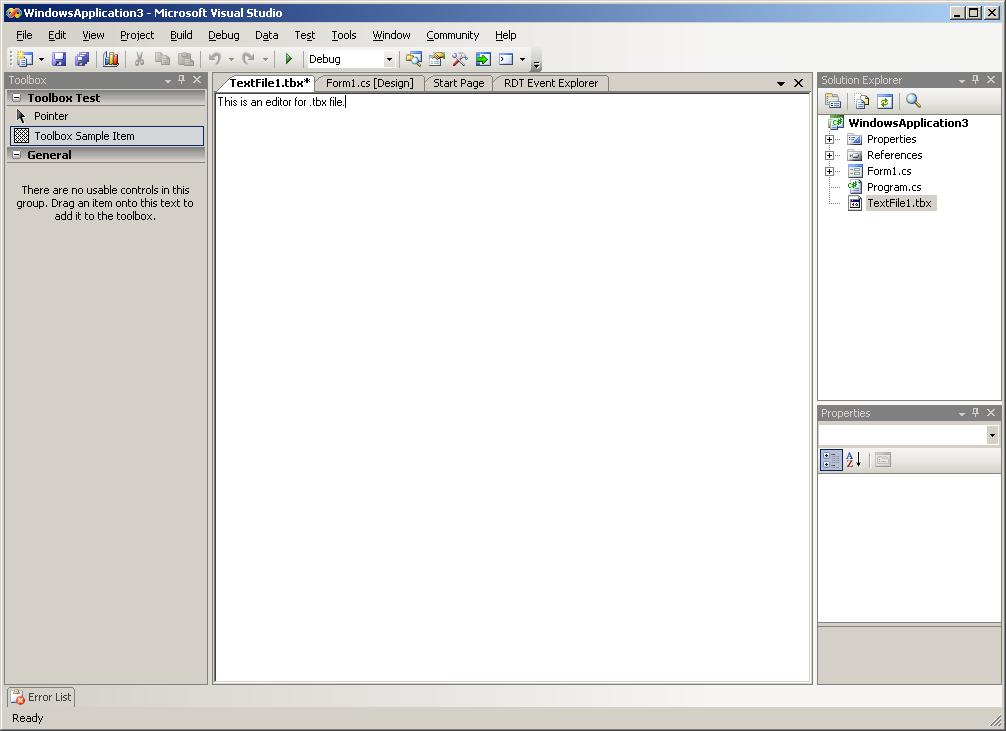Toggle auto-hide pin on Toolbox panel

pyautogui.click(x=182, y=80)
